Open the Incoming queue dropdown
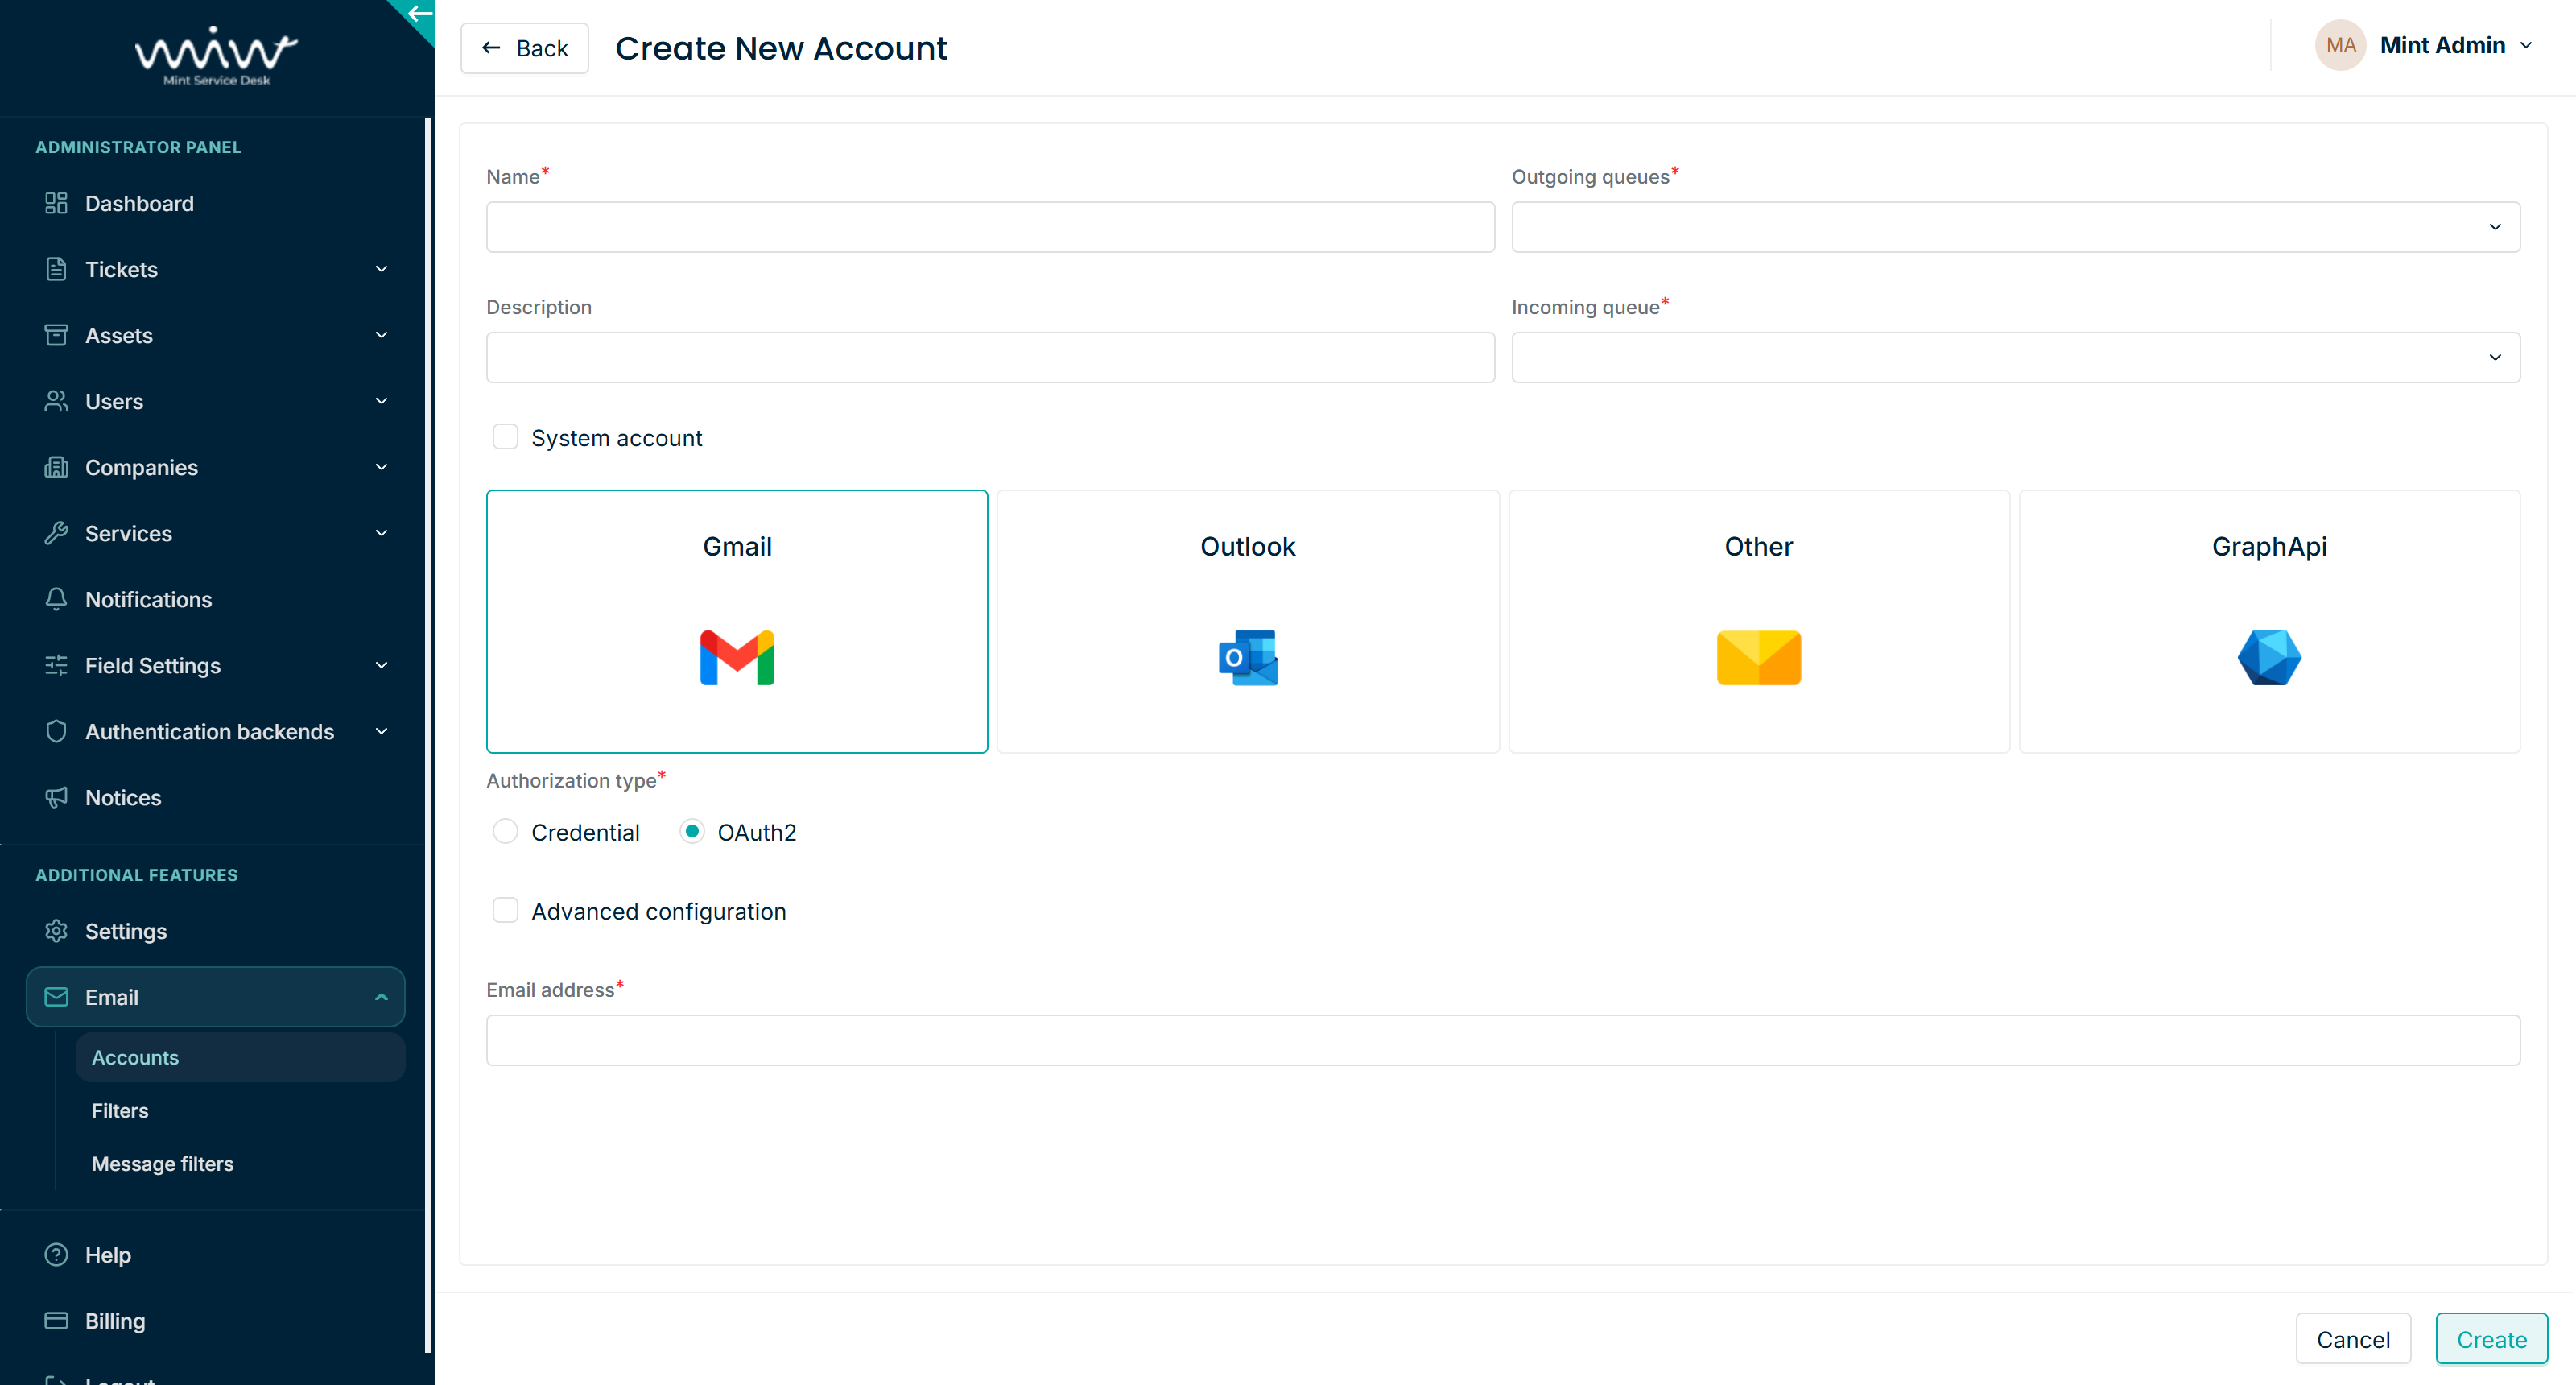Screen dimensions: 2576x1385 click(2014, 357)
